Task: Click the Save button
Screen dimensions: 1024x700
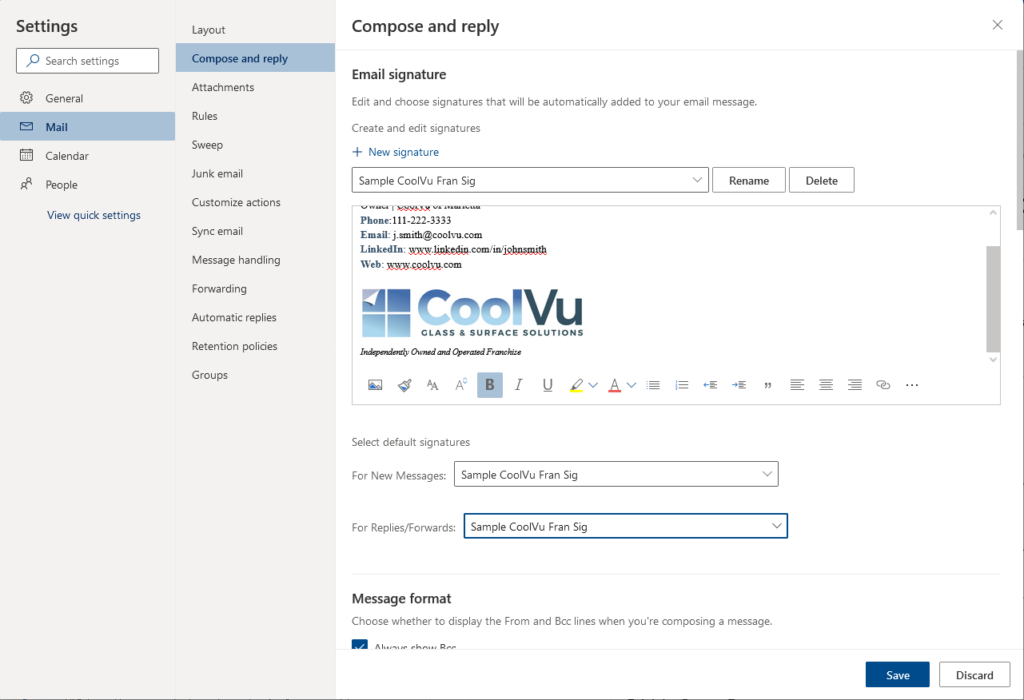Action: click(897, 675)
